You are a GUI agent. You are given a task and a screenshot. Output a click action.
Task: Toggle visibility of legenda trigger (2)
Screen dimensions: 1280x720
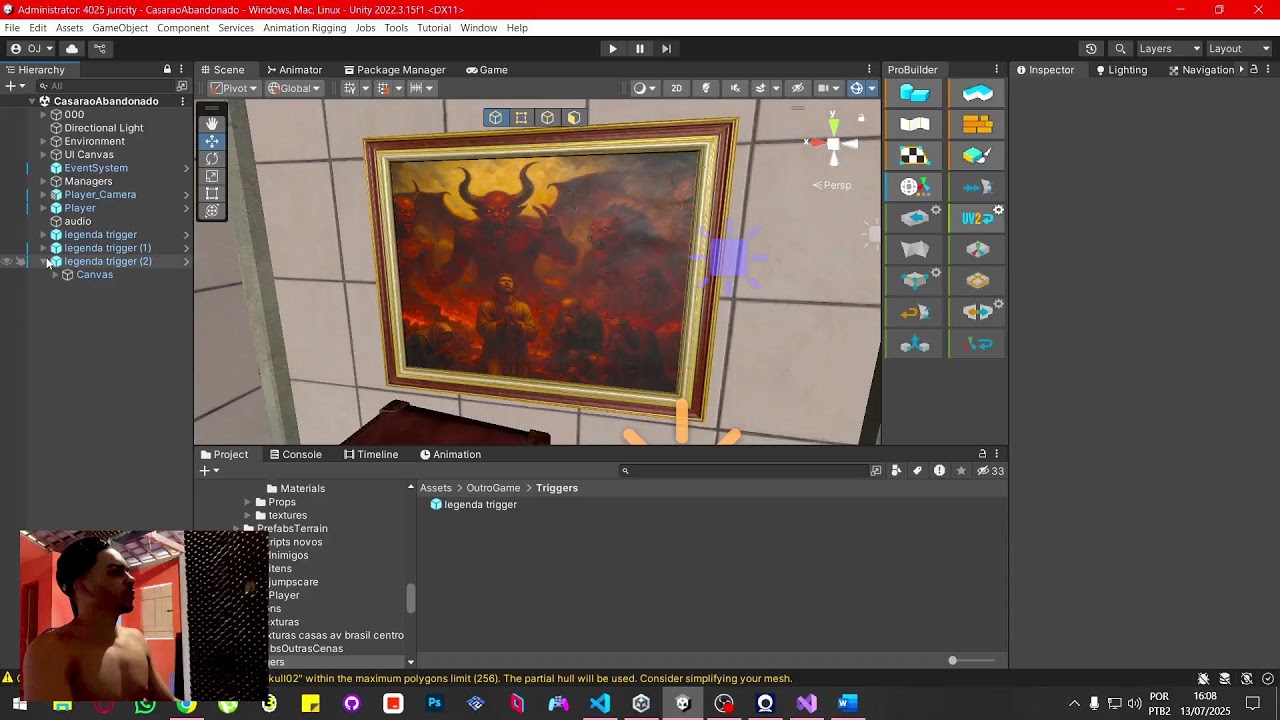tap(7, 261)
